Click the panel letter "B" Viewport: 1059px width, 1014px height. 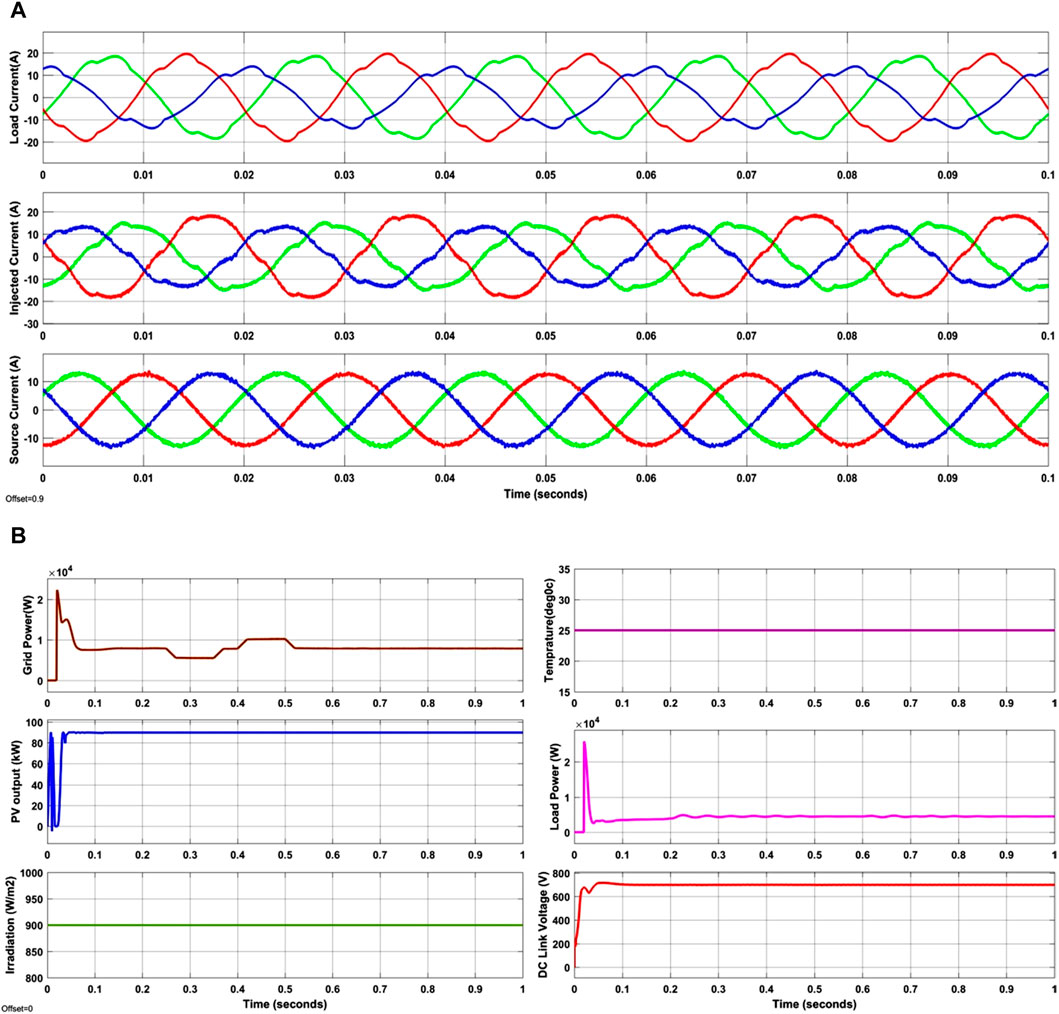coord(18,536)
